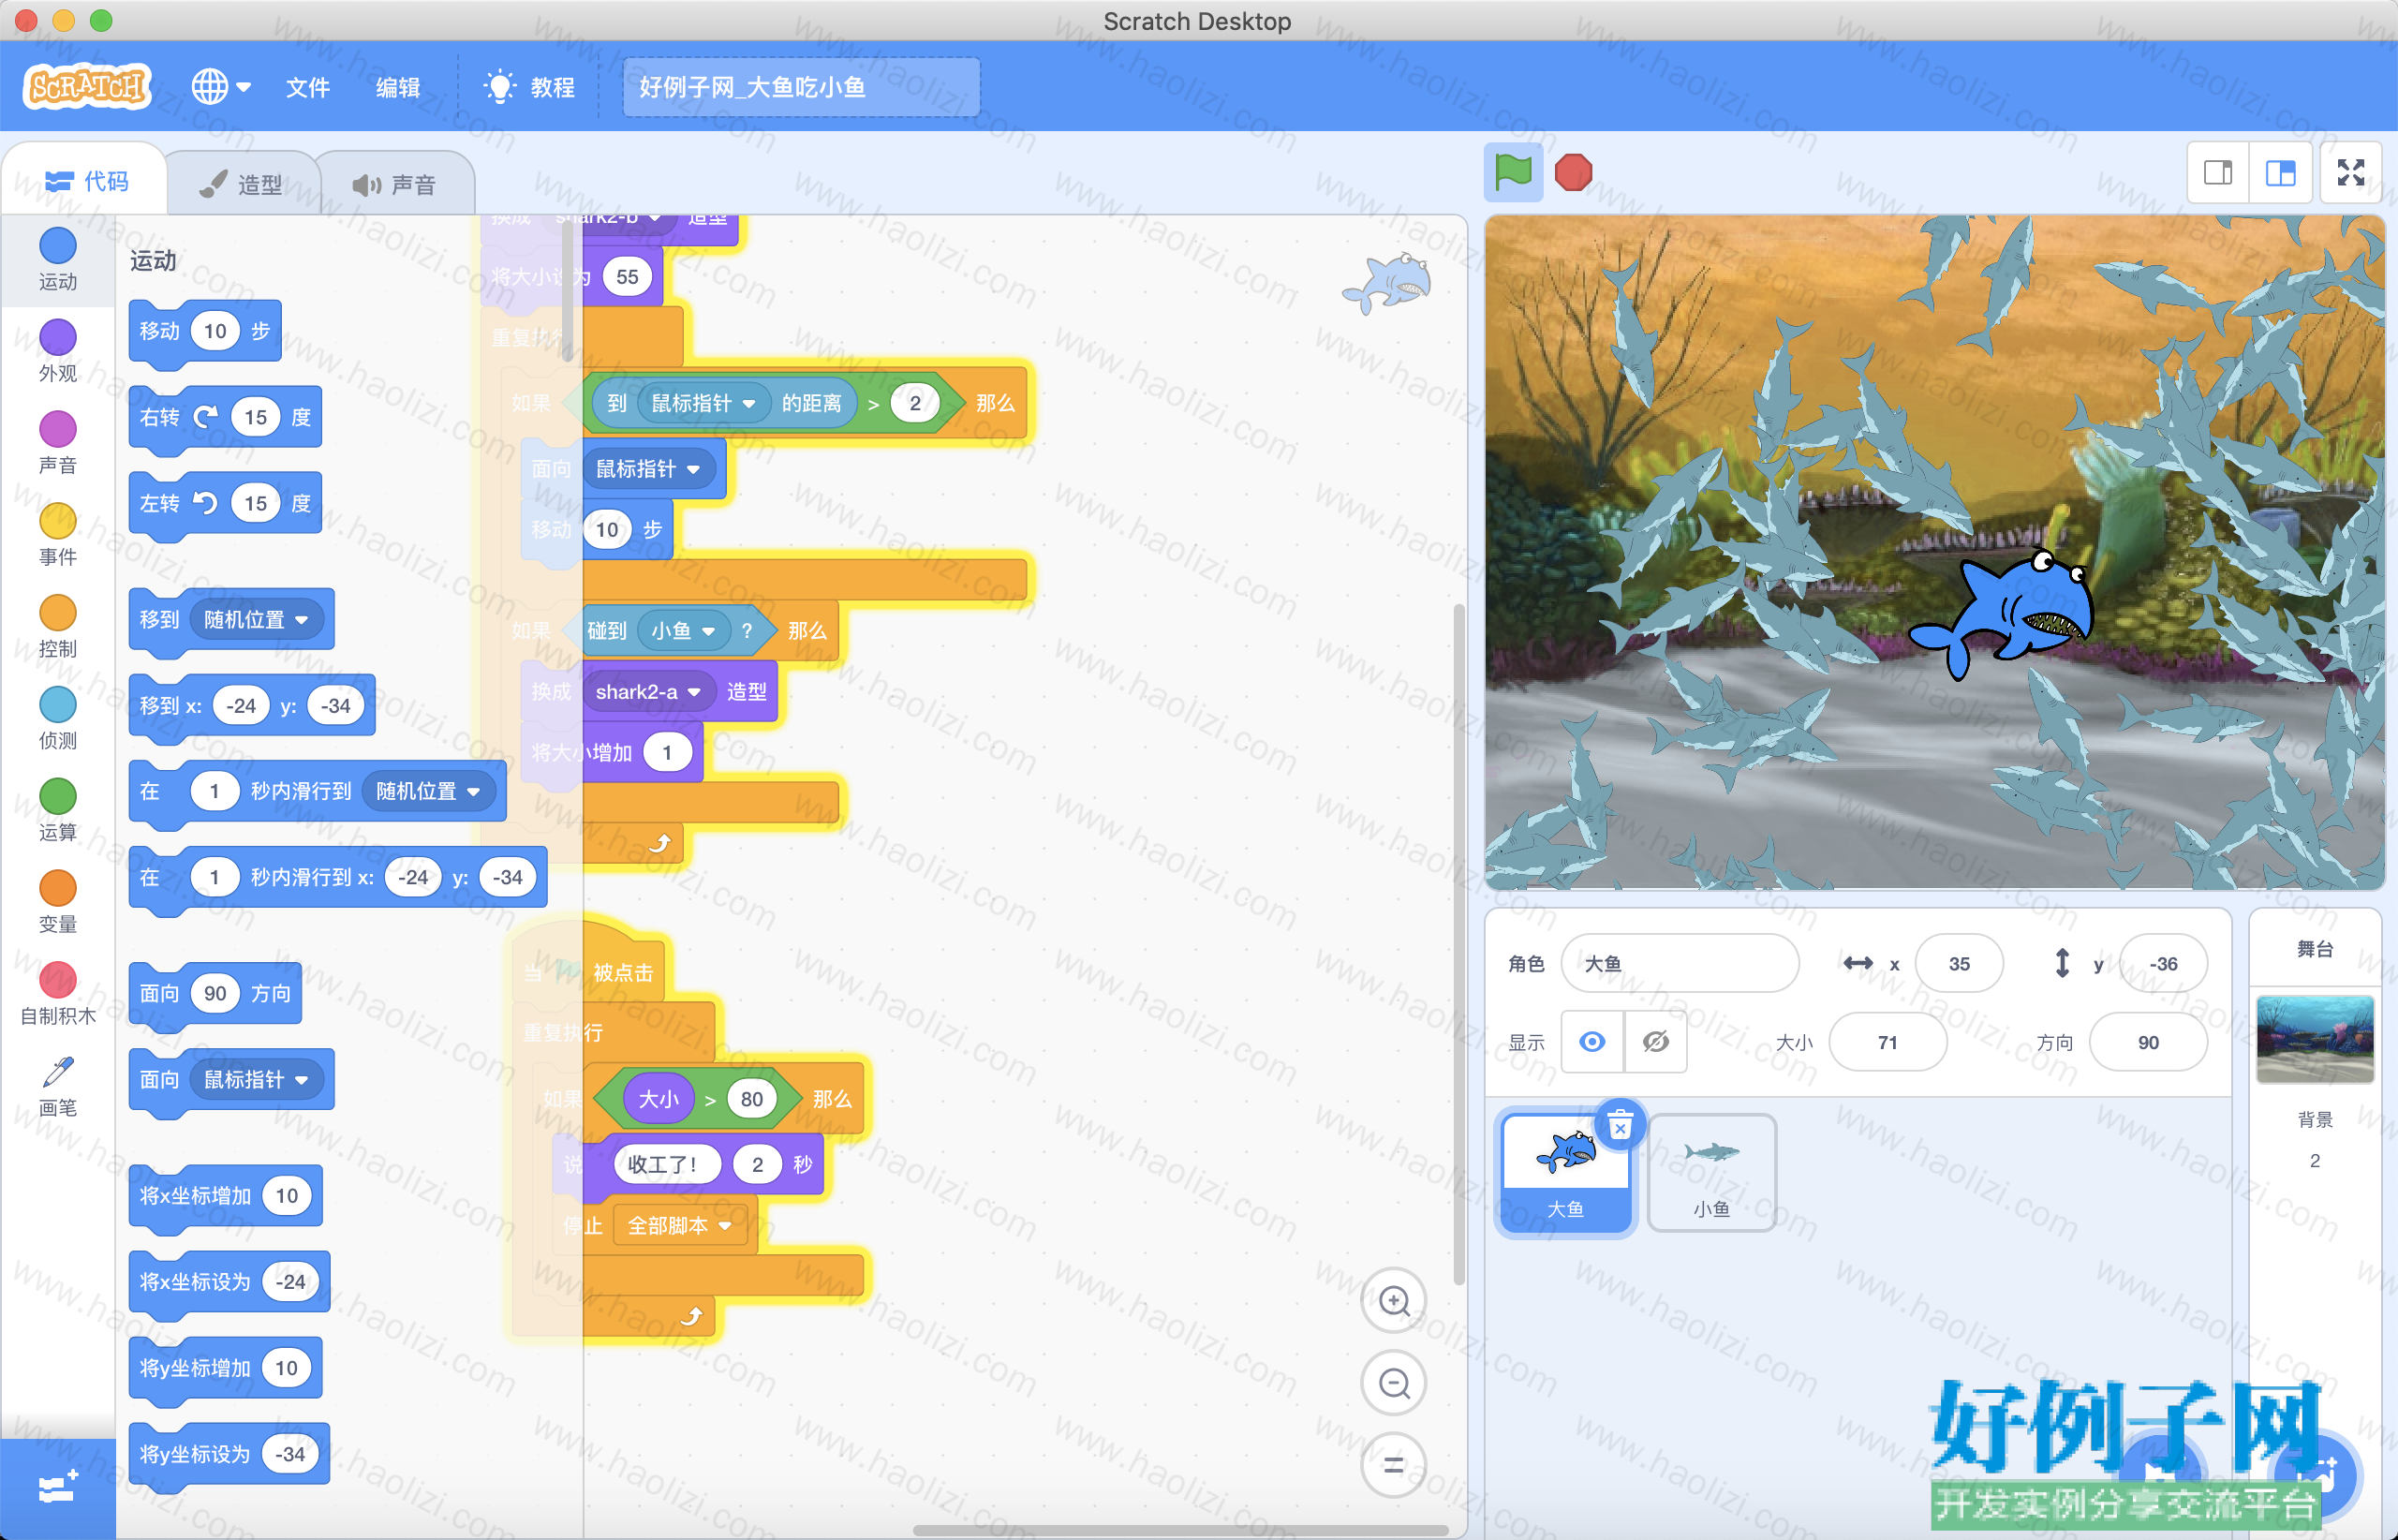Image resolution: width=2398 pixels, height=1540 pixels.
Task: Click the 面向 90 方向 block
Action: coord(214,993)
